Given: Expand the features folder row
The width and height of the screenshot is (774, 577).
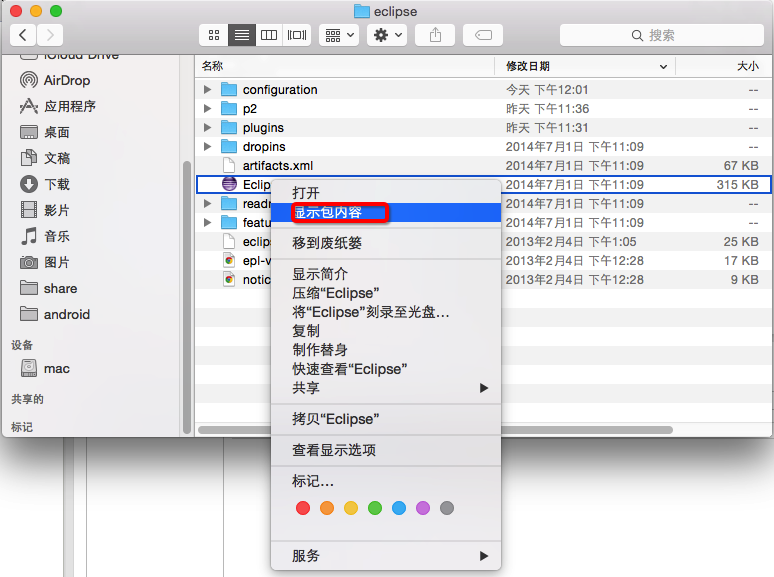Looking at the screenshot, I should tap(207, 223).
